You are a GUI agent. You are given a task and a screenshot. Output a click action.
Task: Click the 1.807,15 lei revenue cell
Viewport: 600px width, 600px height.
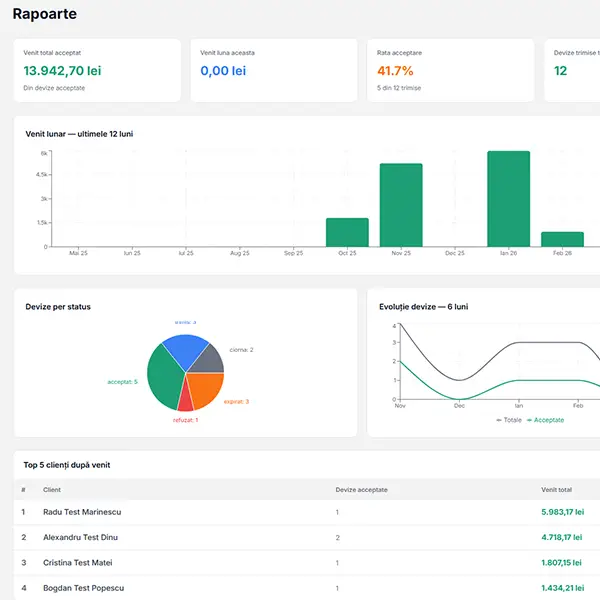click(561, 562)
